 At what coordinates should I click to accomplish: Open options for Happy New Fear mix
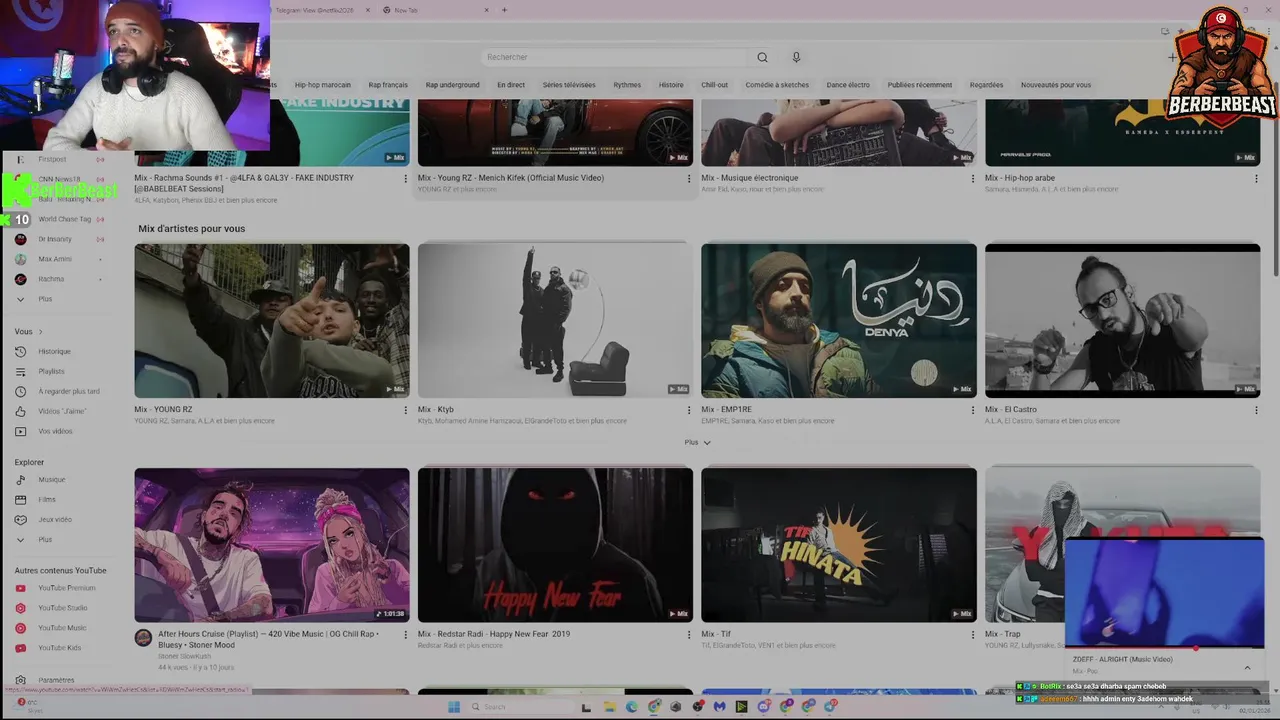[689, 635]
